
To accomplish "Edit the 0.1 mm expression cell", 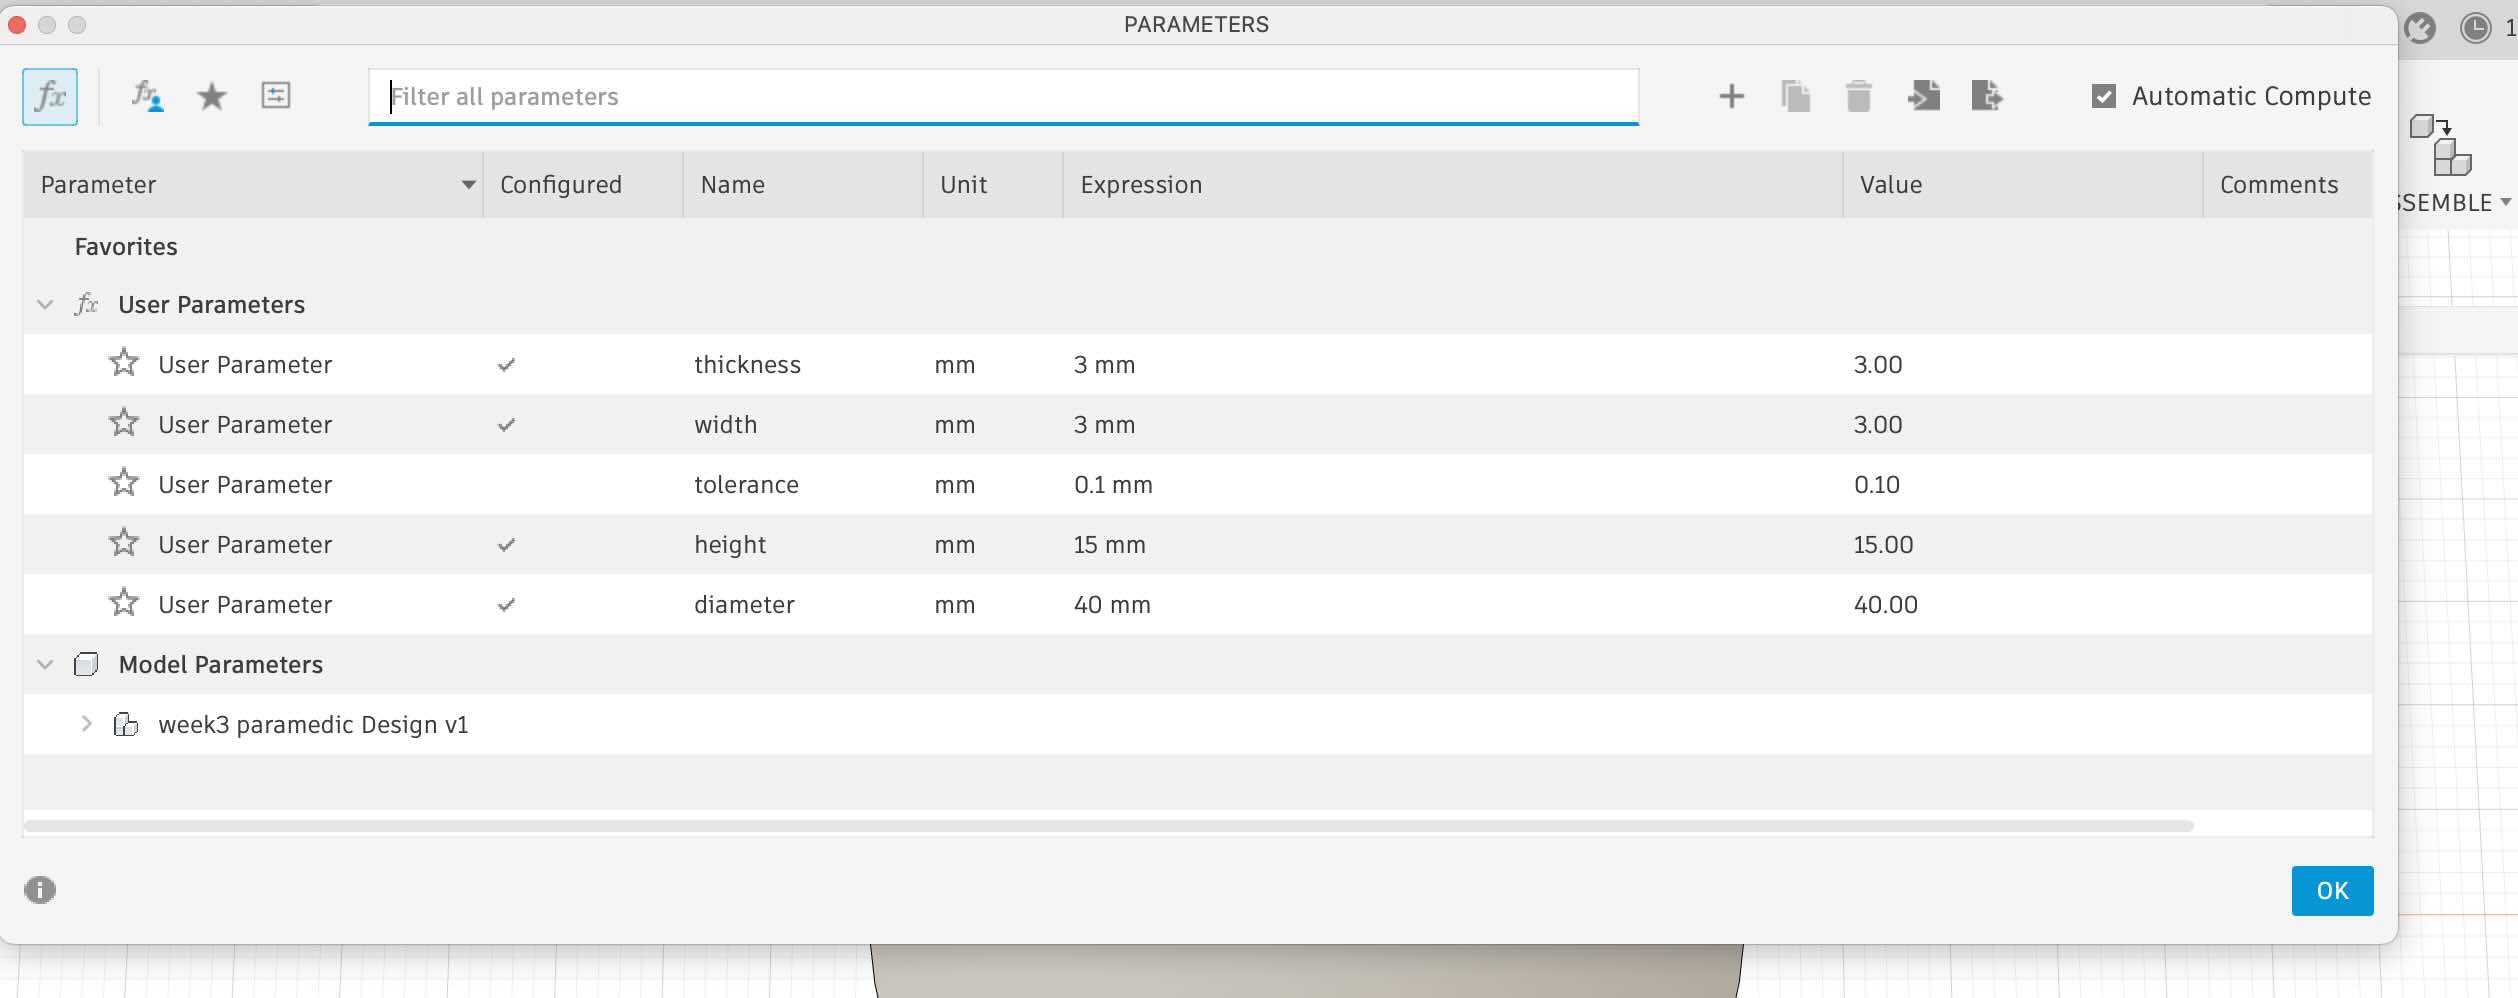I will pos(1453,485).
